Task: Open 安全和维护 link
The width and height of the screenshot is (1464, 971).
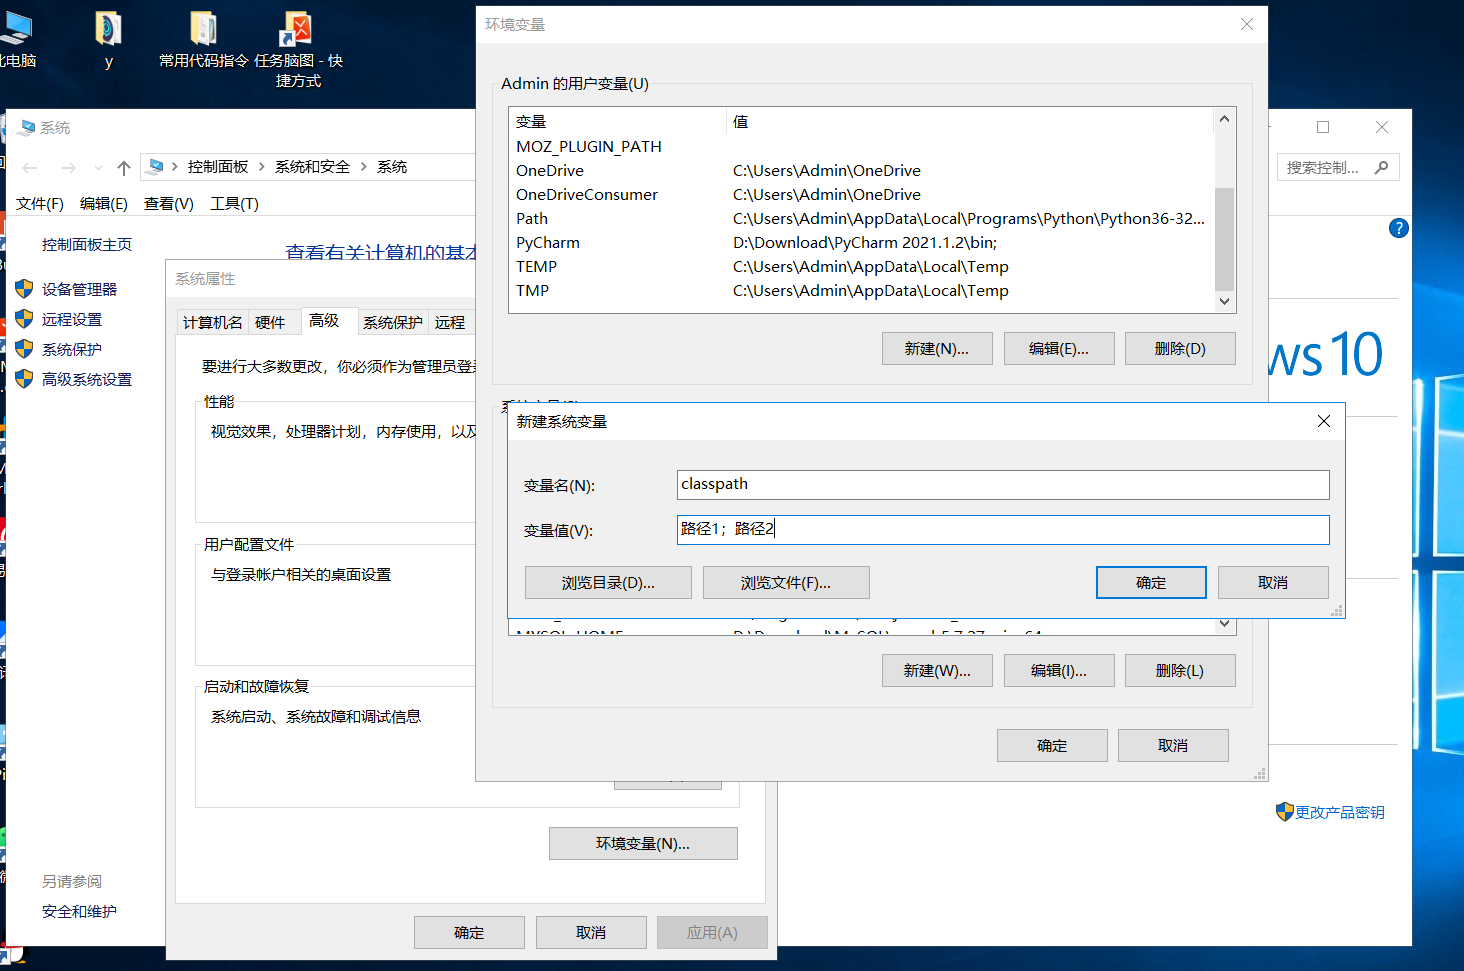Action: point(79,911)
